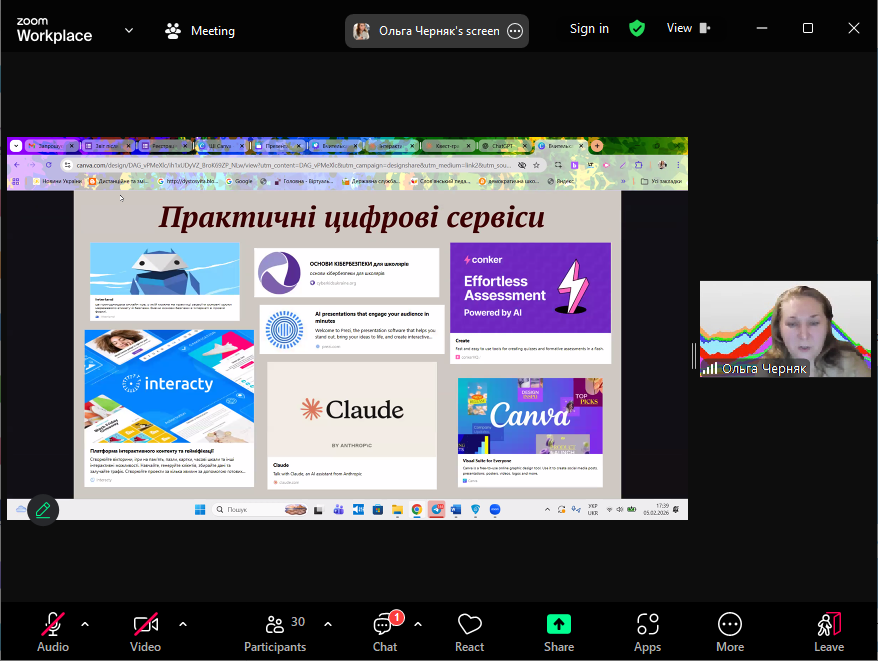Select the Meeting tab
Screen dimensions: 878x661
tap(200, 30)
